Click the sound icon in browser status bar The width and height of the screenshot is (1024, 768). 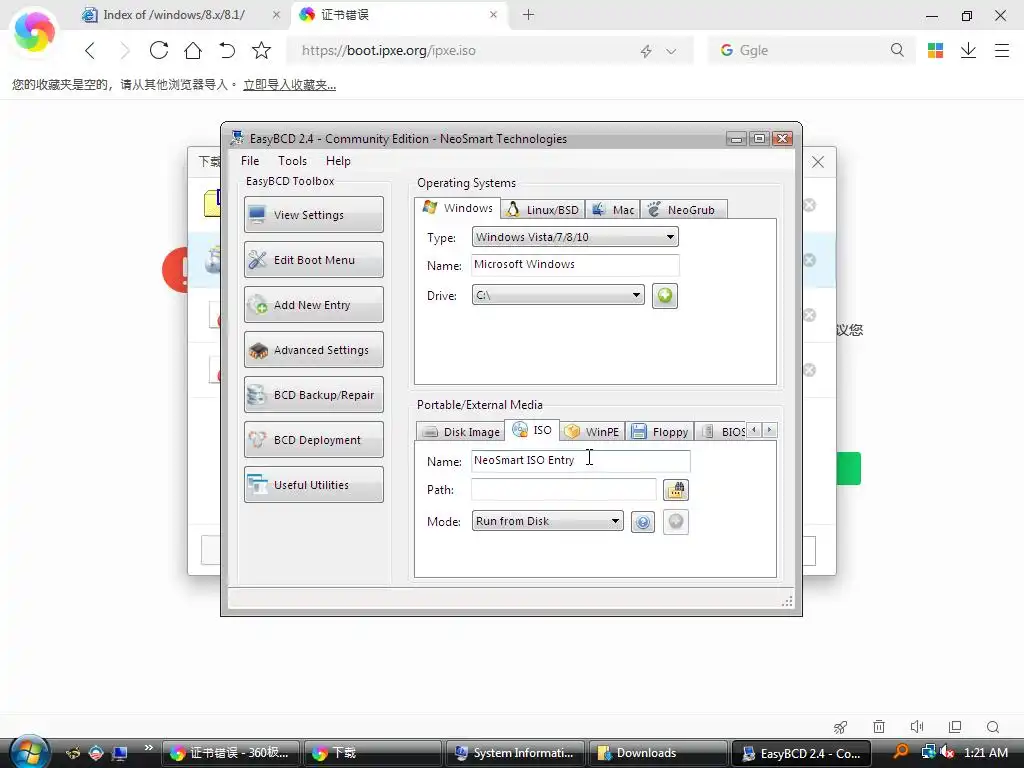click(917, 727)
